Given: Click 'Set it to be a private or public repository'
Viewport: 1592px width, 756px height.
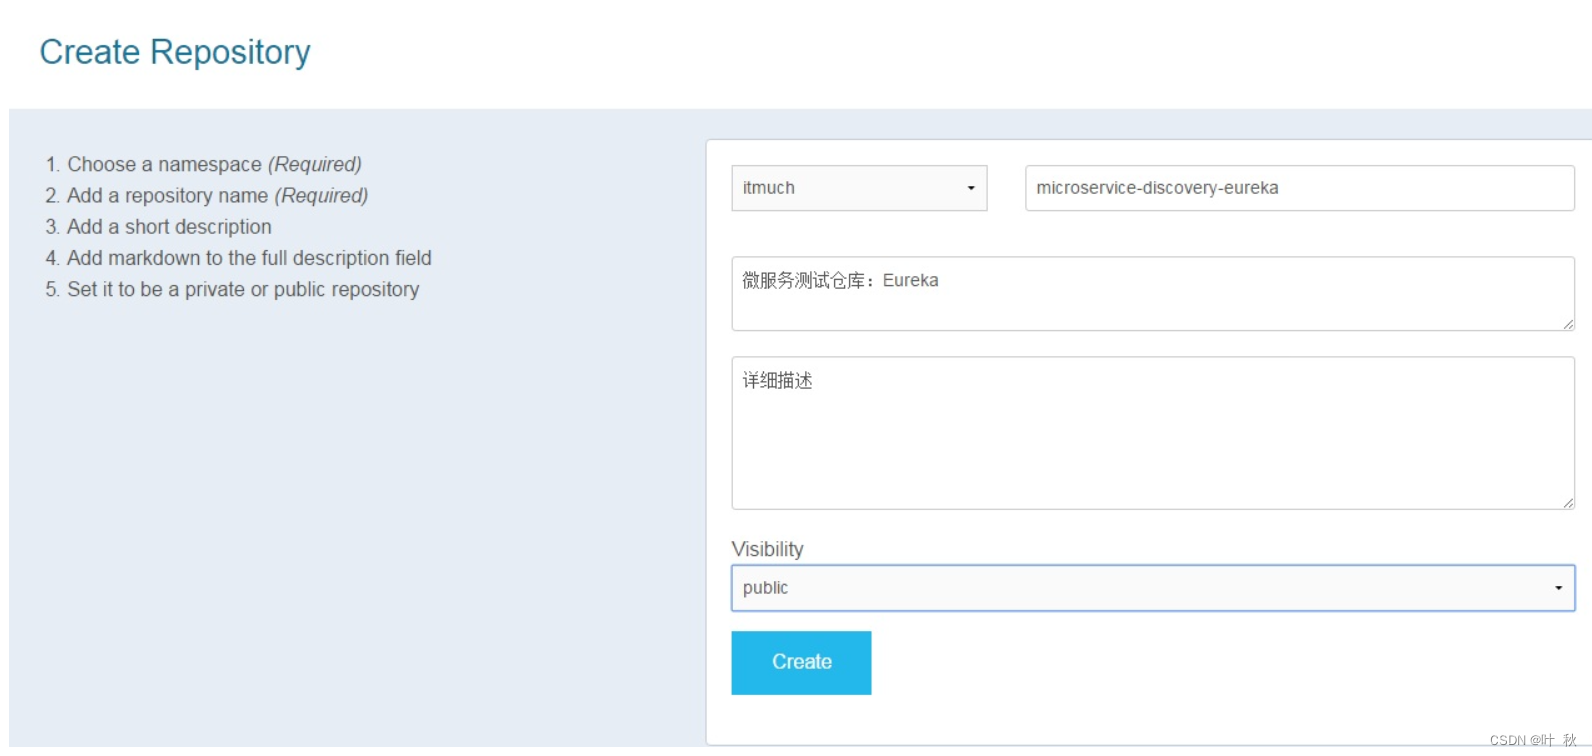Looking at the screenshot, I should pos(243,289).
